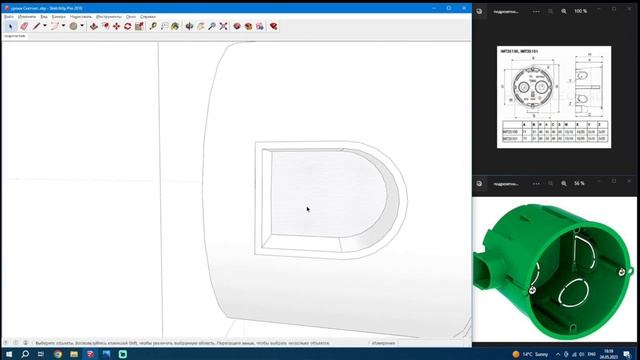Image resolution: width=640 pixels, height=360 pixels.
Task: Open the 3D Warehouse icon
Action: point(237,27)
